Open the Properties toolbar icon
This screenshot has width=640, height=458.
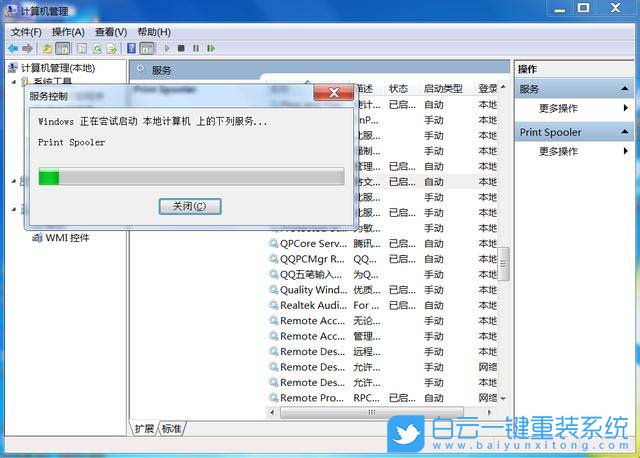tap(82, 49)
